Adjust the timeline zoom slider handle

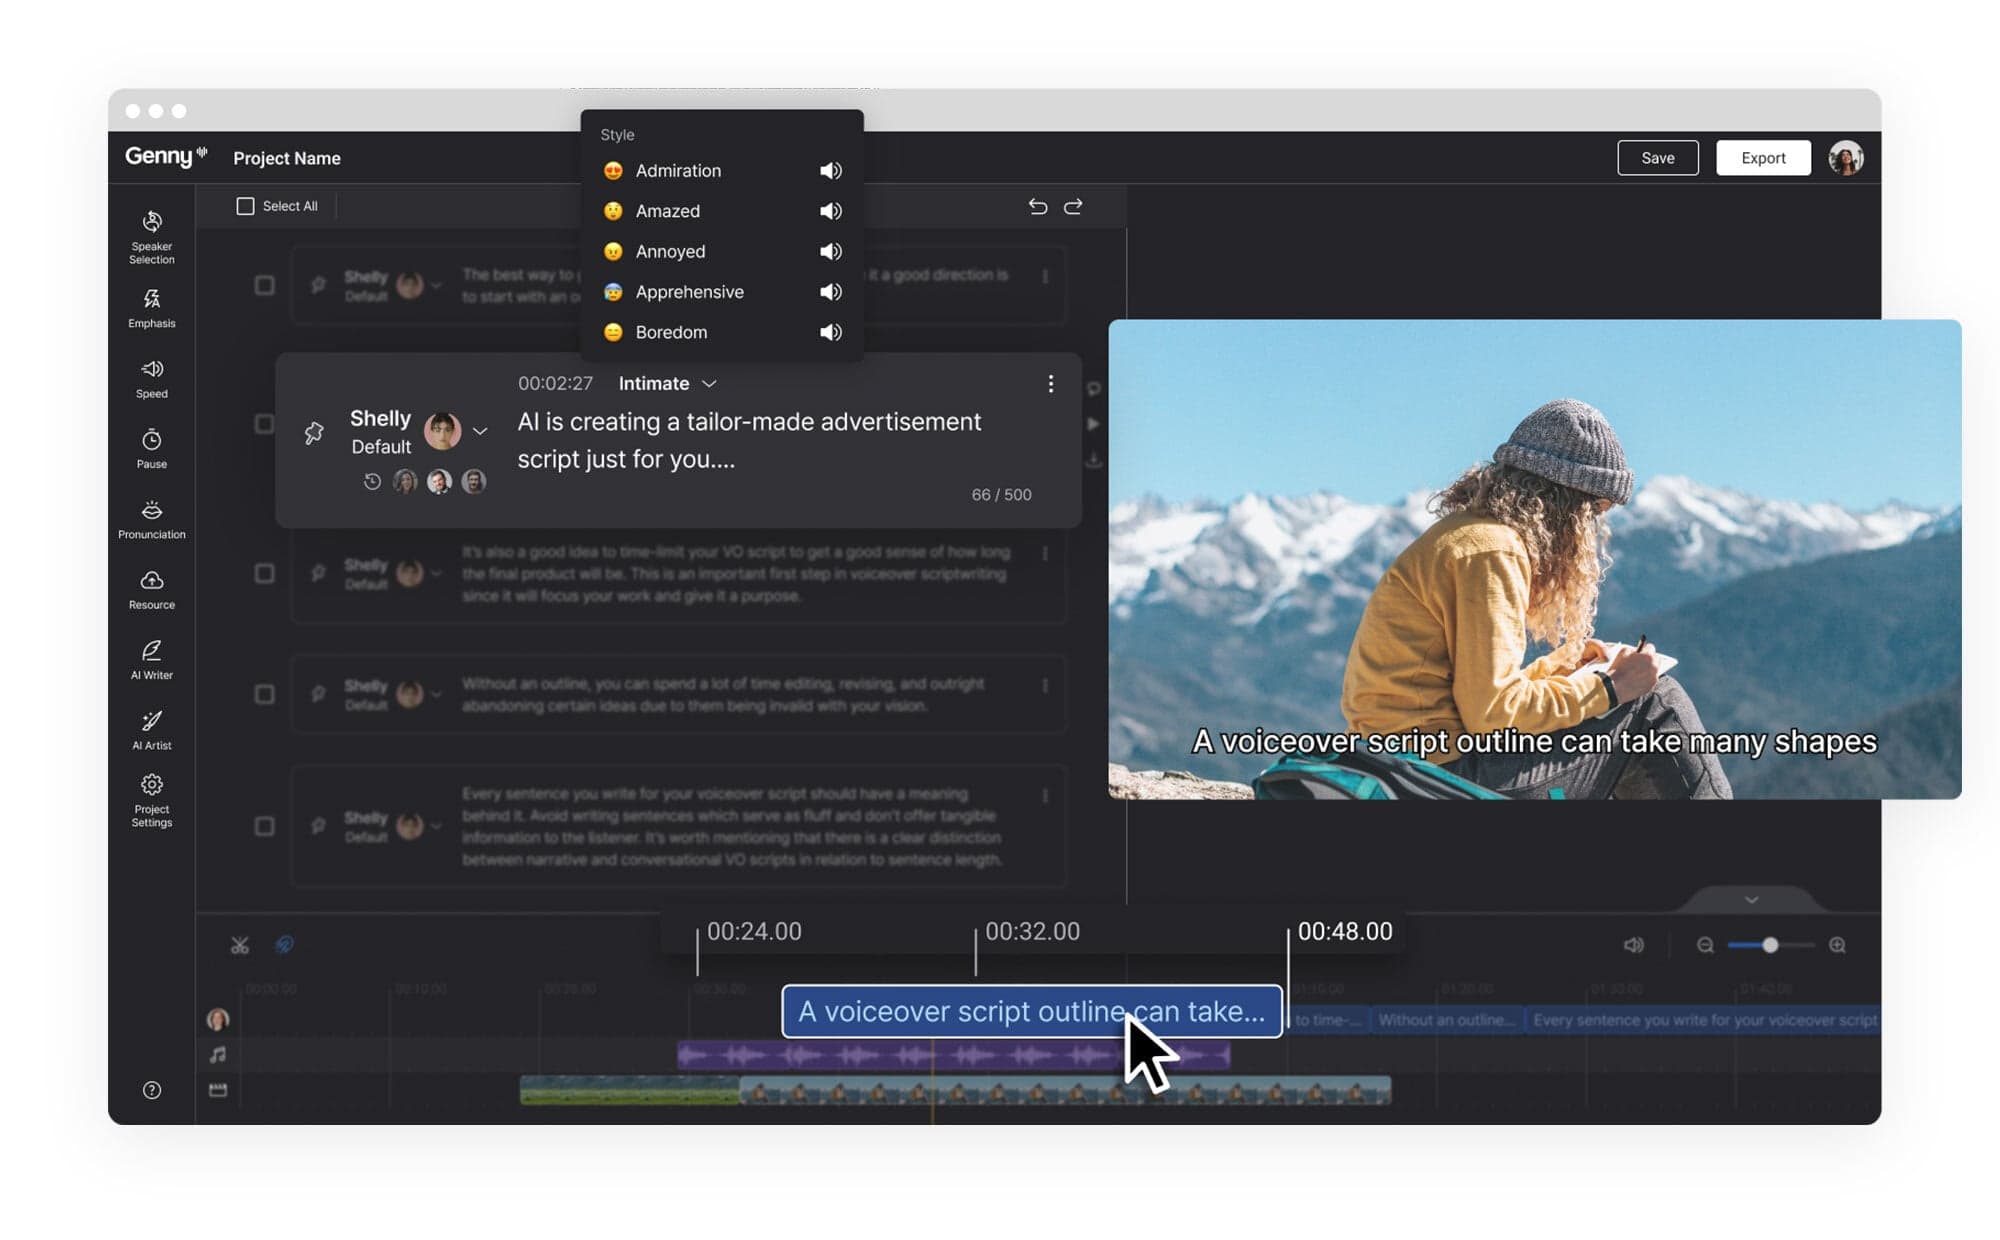tap(1769, 945)
